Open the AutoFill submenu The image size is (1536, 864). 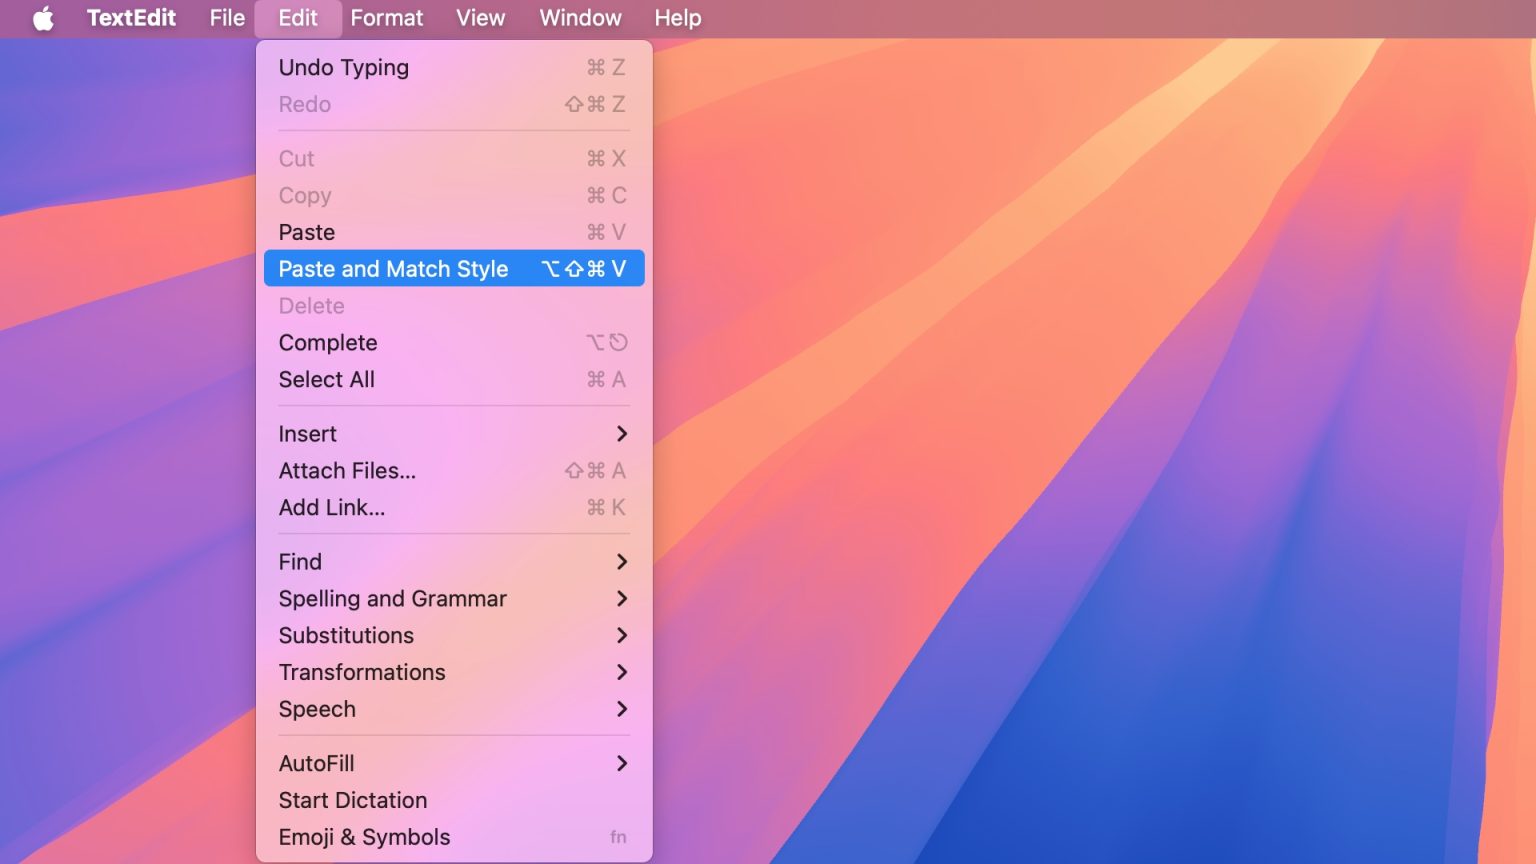[x=316, y=763]
